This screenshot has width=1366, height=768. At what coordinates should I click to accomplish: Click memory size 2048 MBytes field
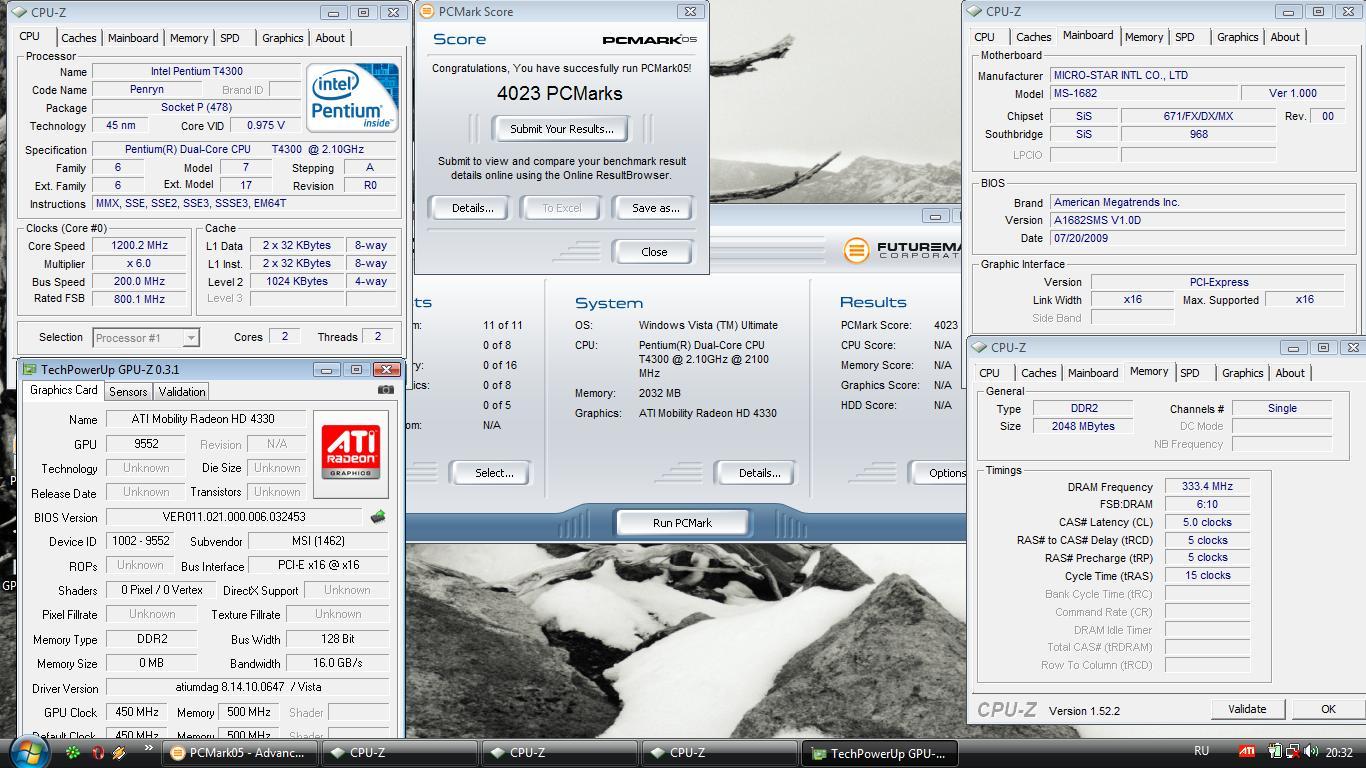tap(1082, 426)
